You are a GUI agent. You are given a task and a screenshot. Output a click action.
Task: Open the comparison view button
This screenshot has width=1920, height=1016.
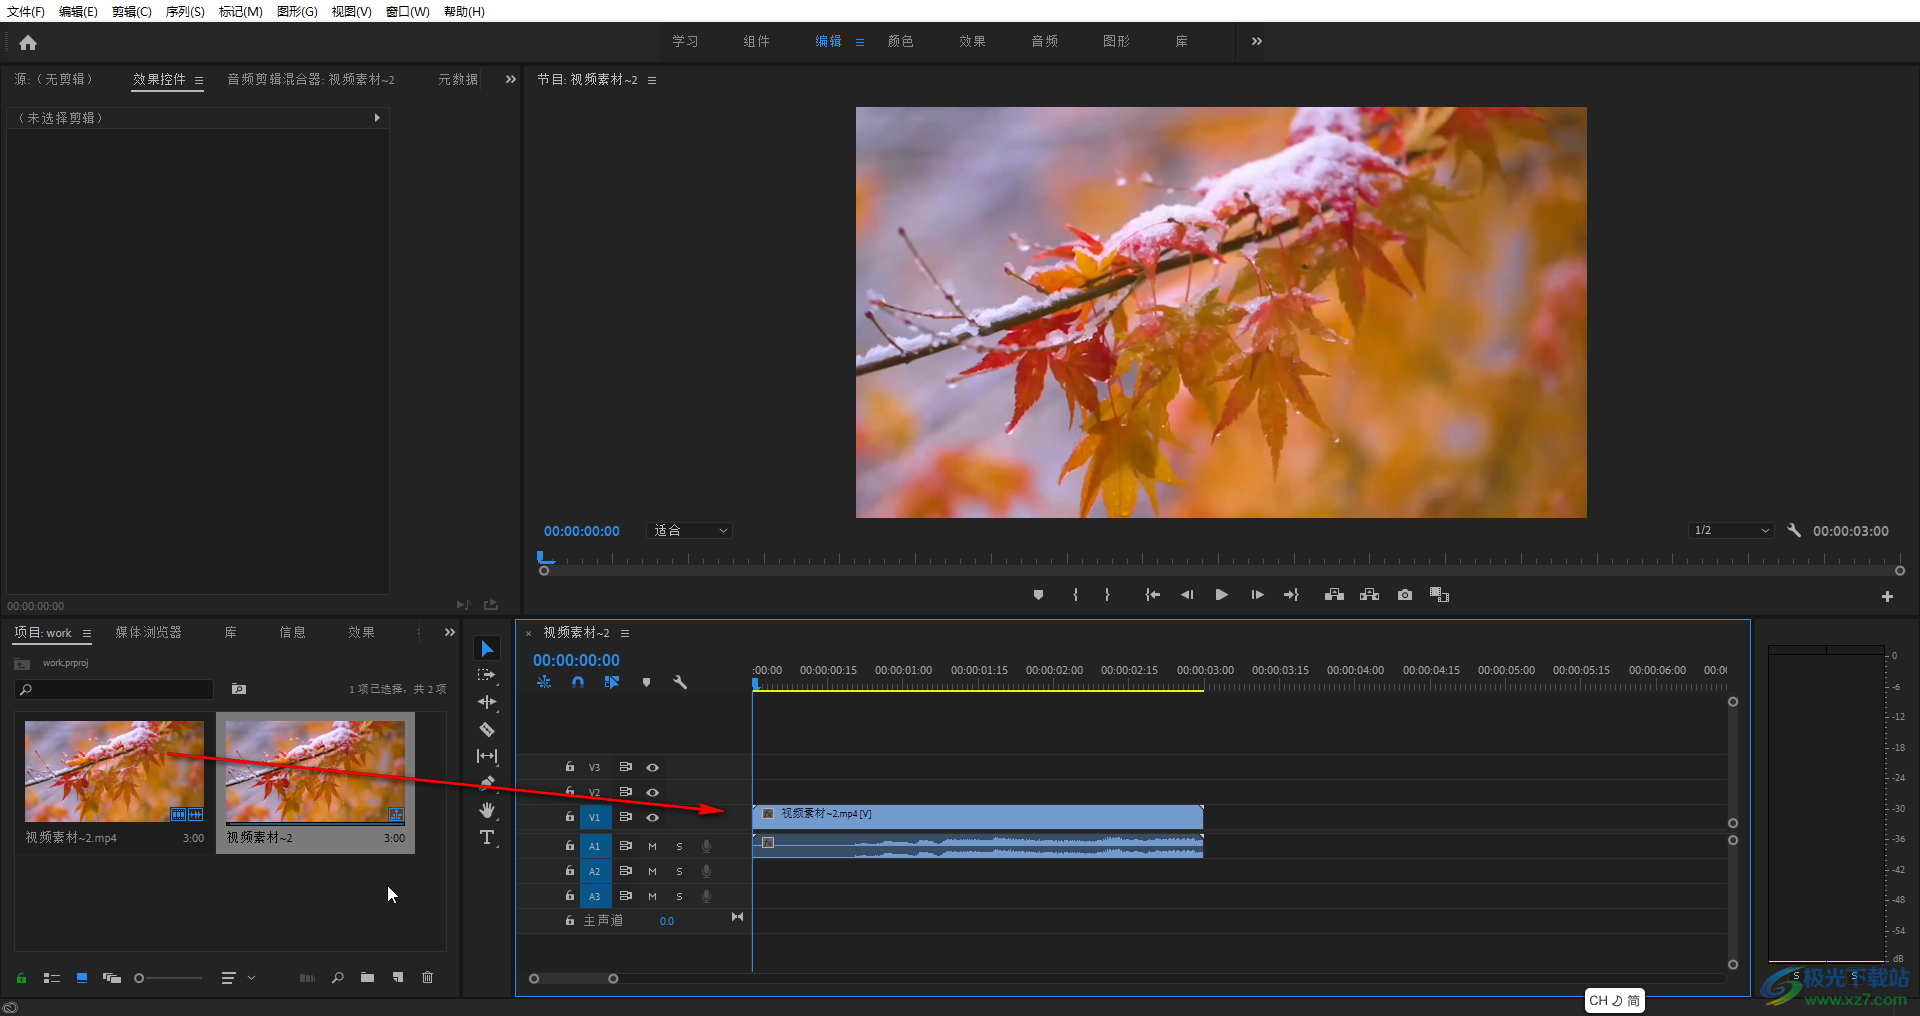pos(1439,595)
